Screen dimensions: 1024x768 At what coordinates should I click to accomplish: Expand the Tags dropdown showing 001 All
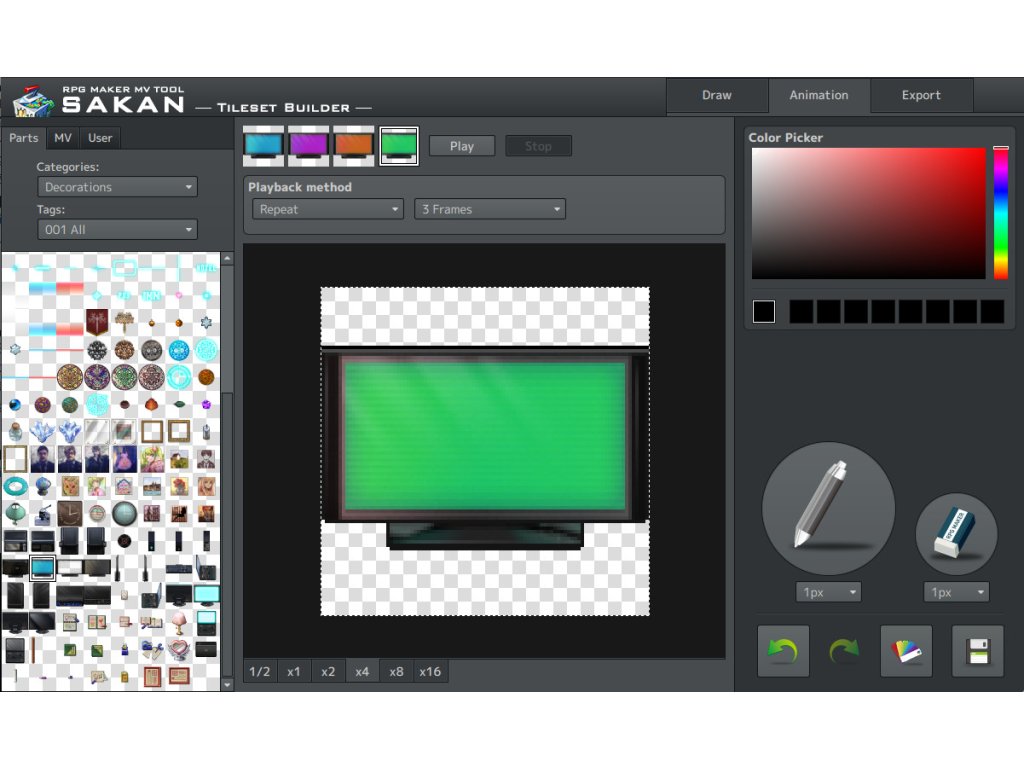(x=117, y=230)
